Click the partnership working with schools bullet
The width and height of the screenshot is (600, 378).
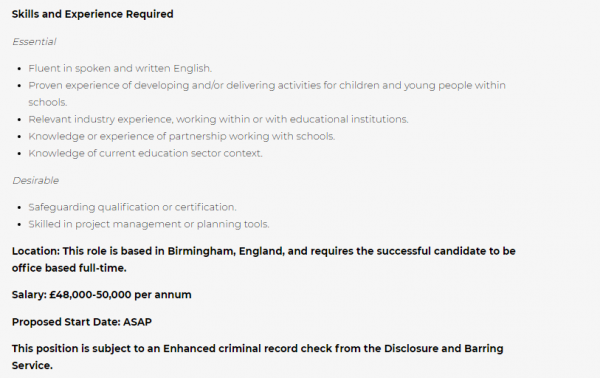pos(181,136)
